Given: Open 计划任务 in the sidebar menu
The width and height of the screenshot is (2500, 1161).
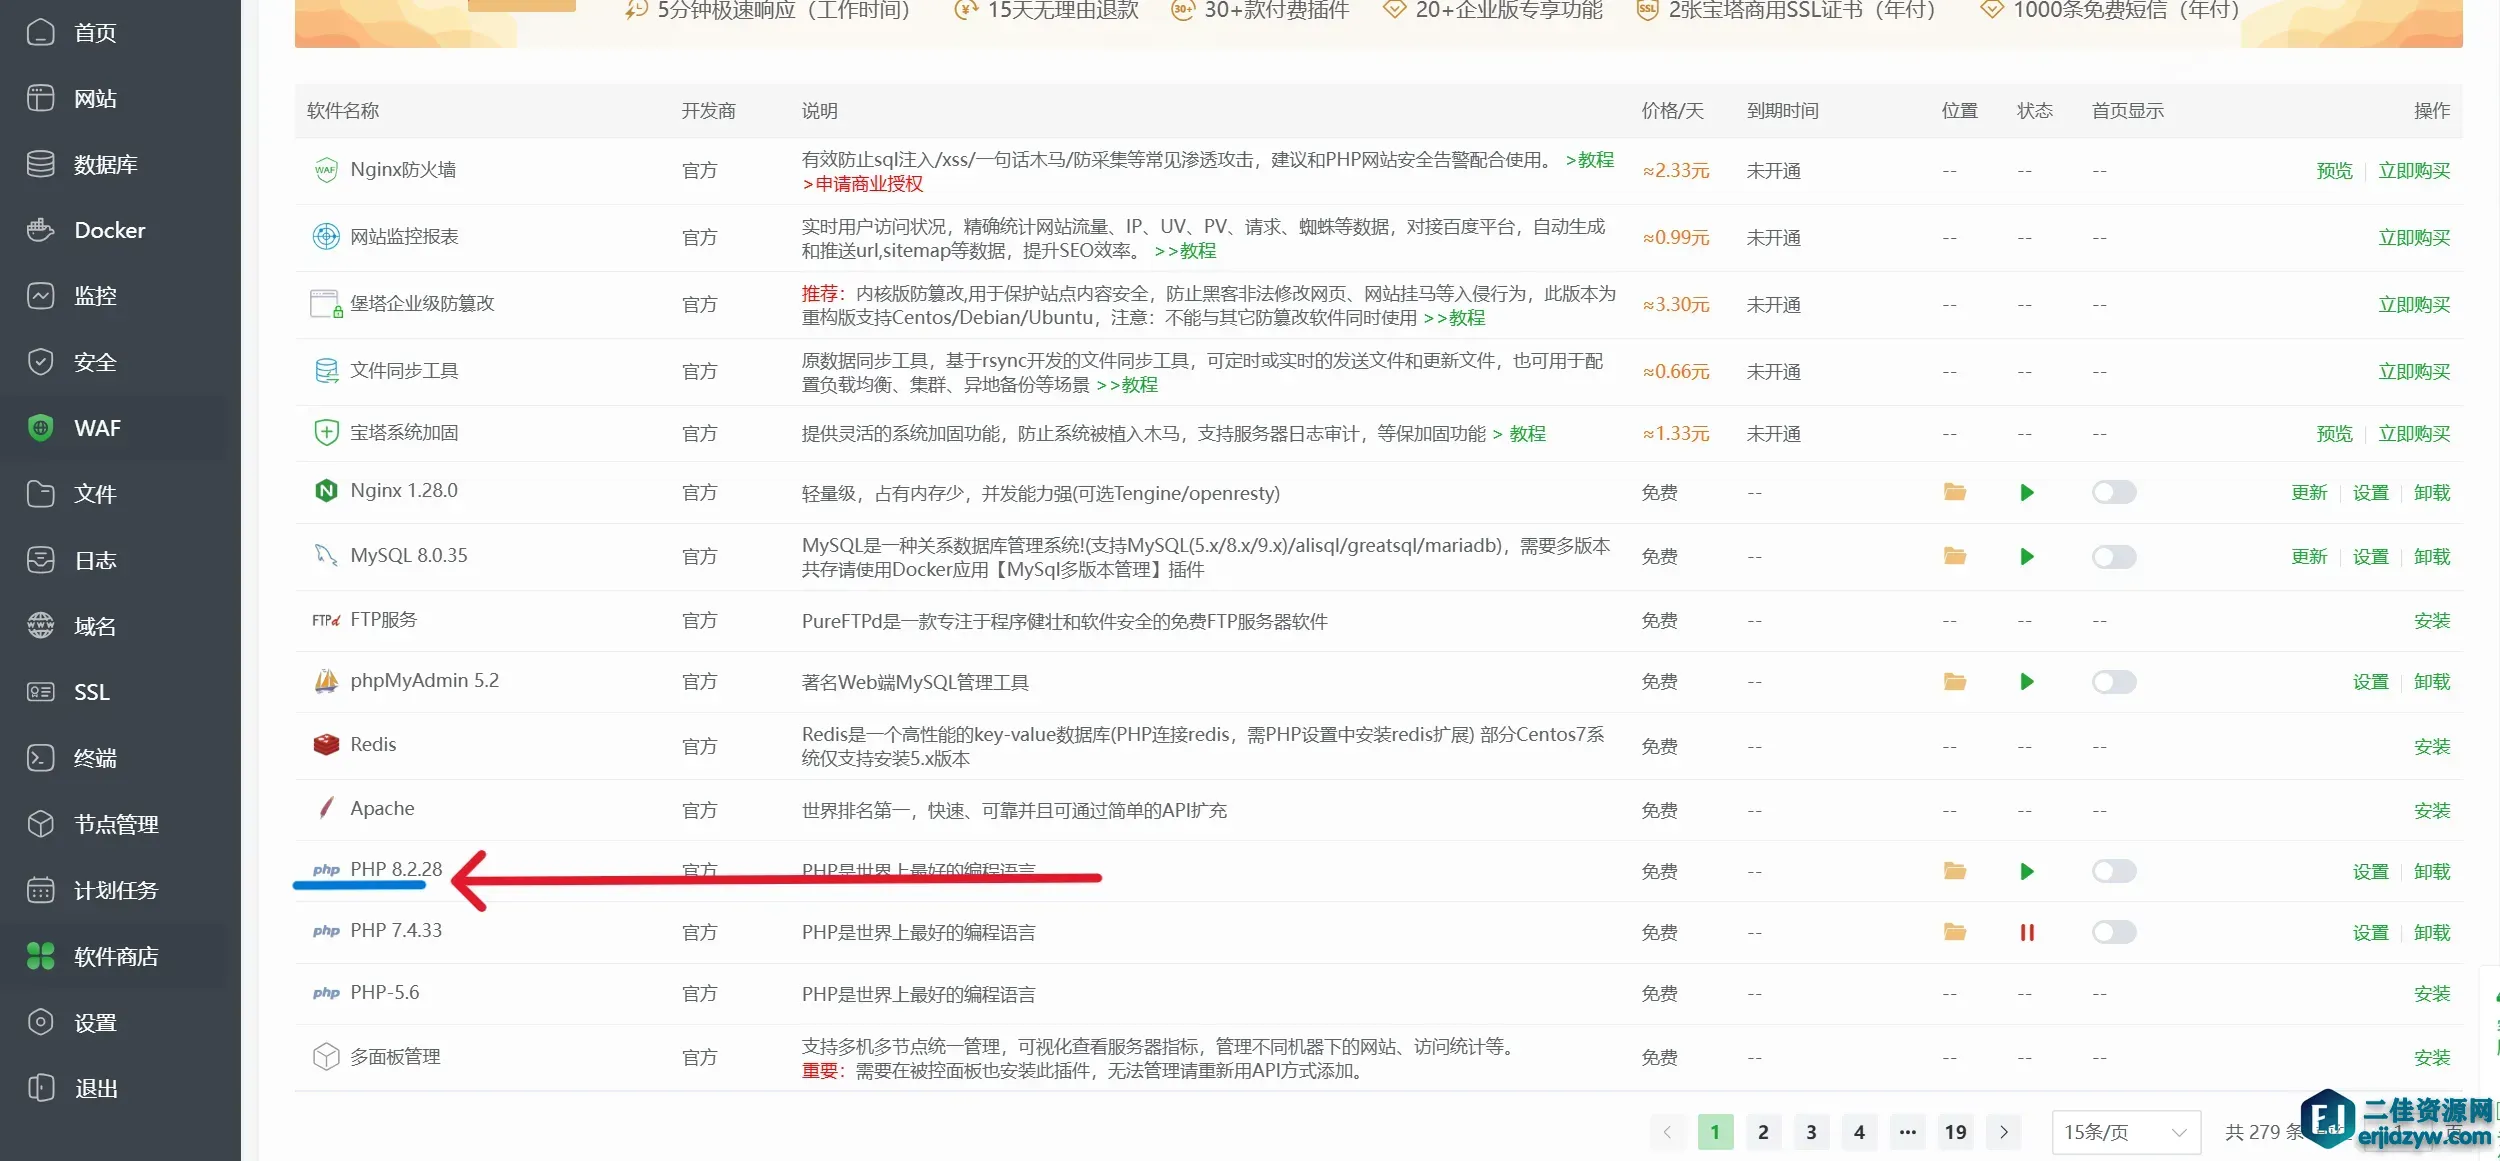Looking at the screenshot, I should tap(115, 890).
